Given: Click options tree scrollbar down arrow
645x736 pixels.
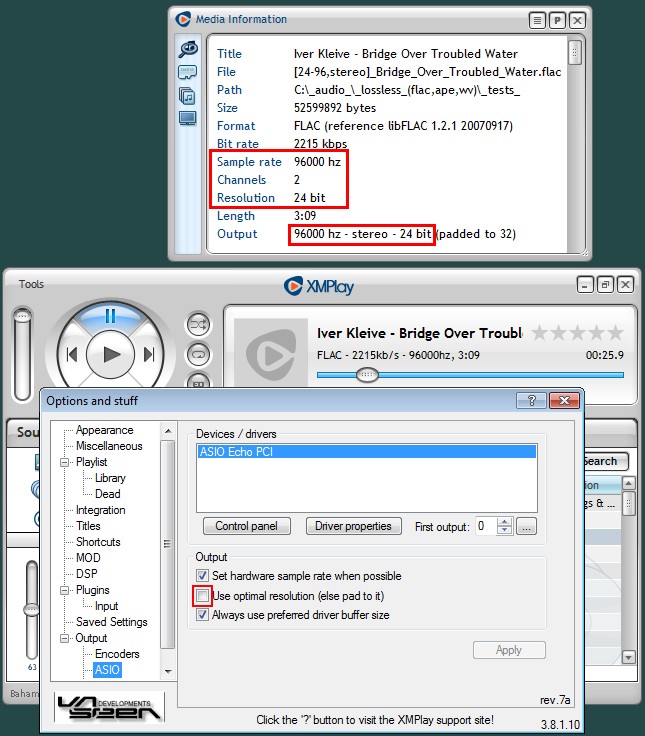Looking at the screenshot, I should tap(168, 671).
